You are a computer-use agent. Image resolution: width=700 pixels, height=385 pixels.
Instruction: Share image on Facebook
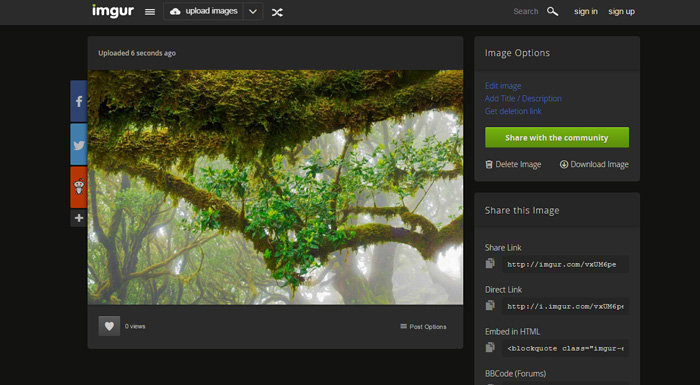(79, 101)
